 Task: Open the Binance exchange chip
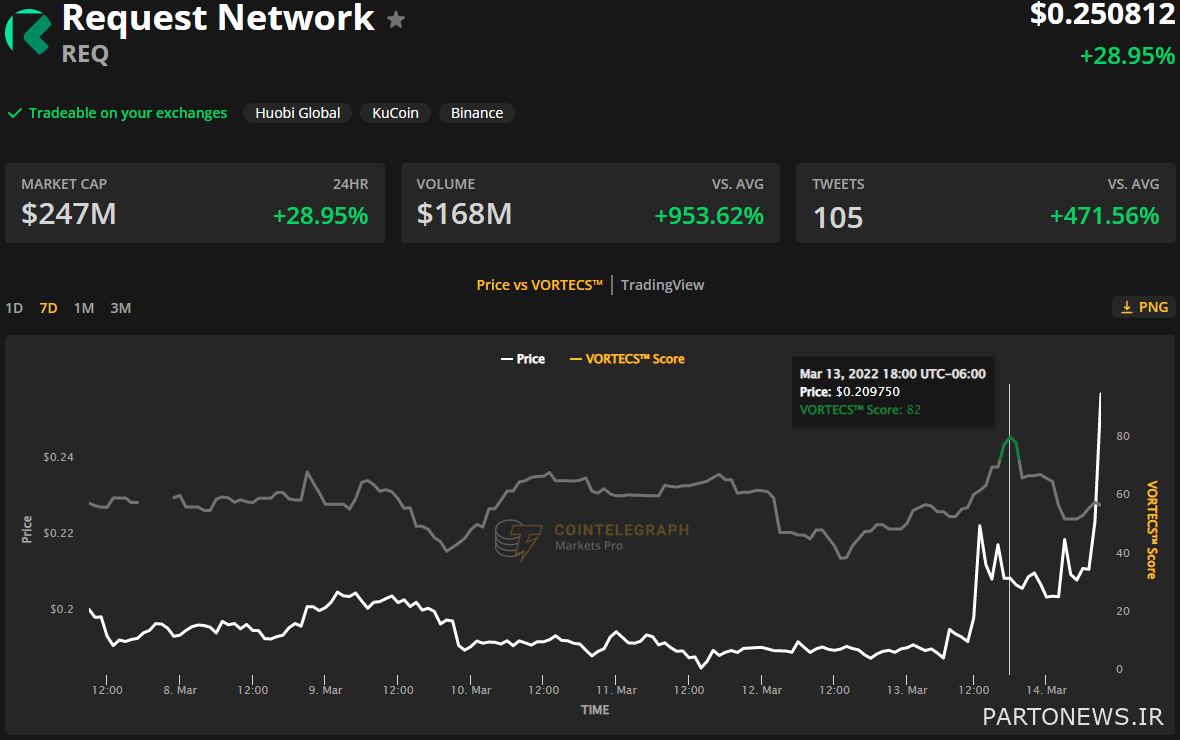[x=477, y=113]
